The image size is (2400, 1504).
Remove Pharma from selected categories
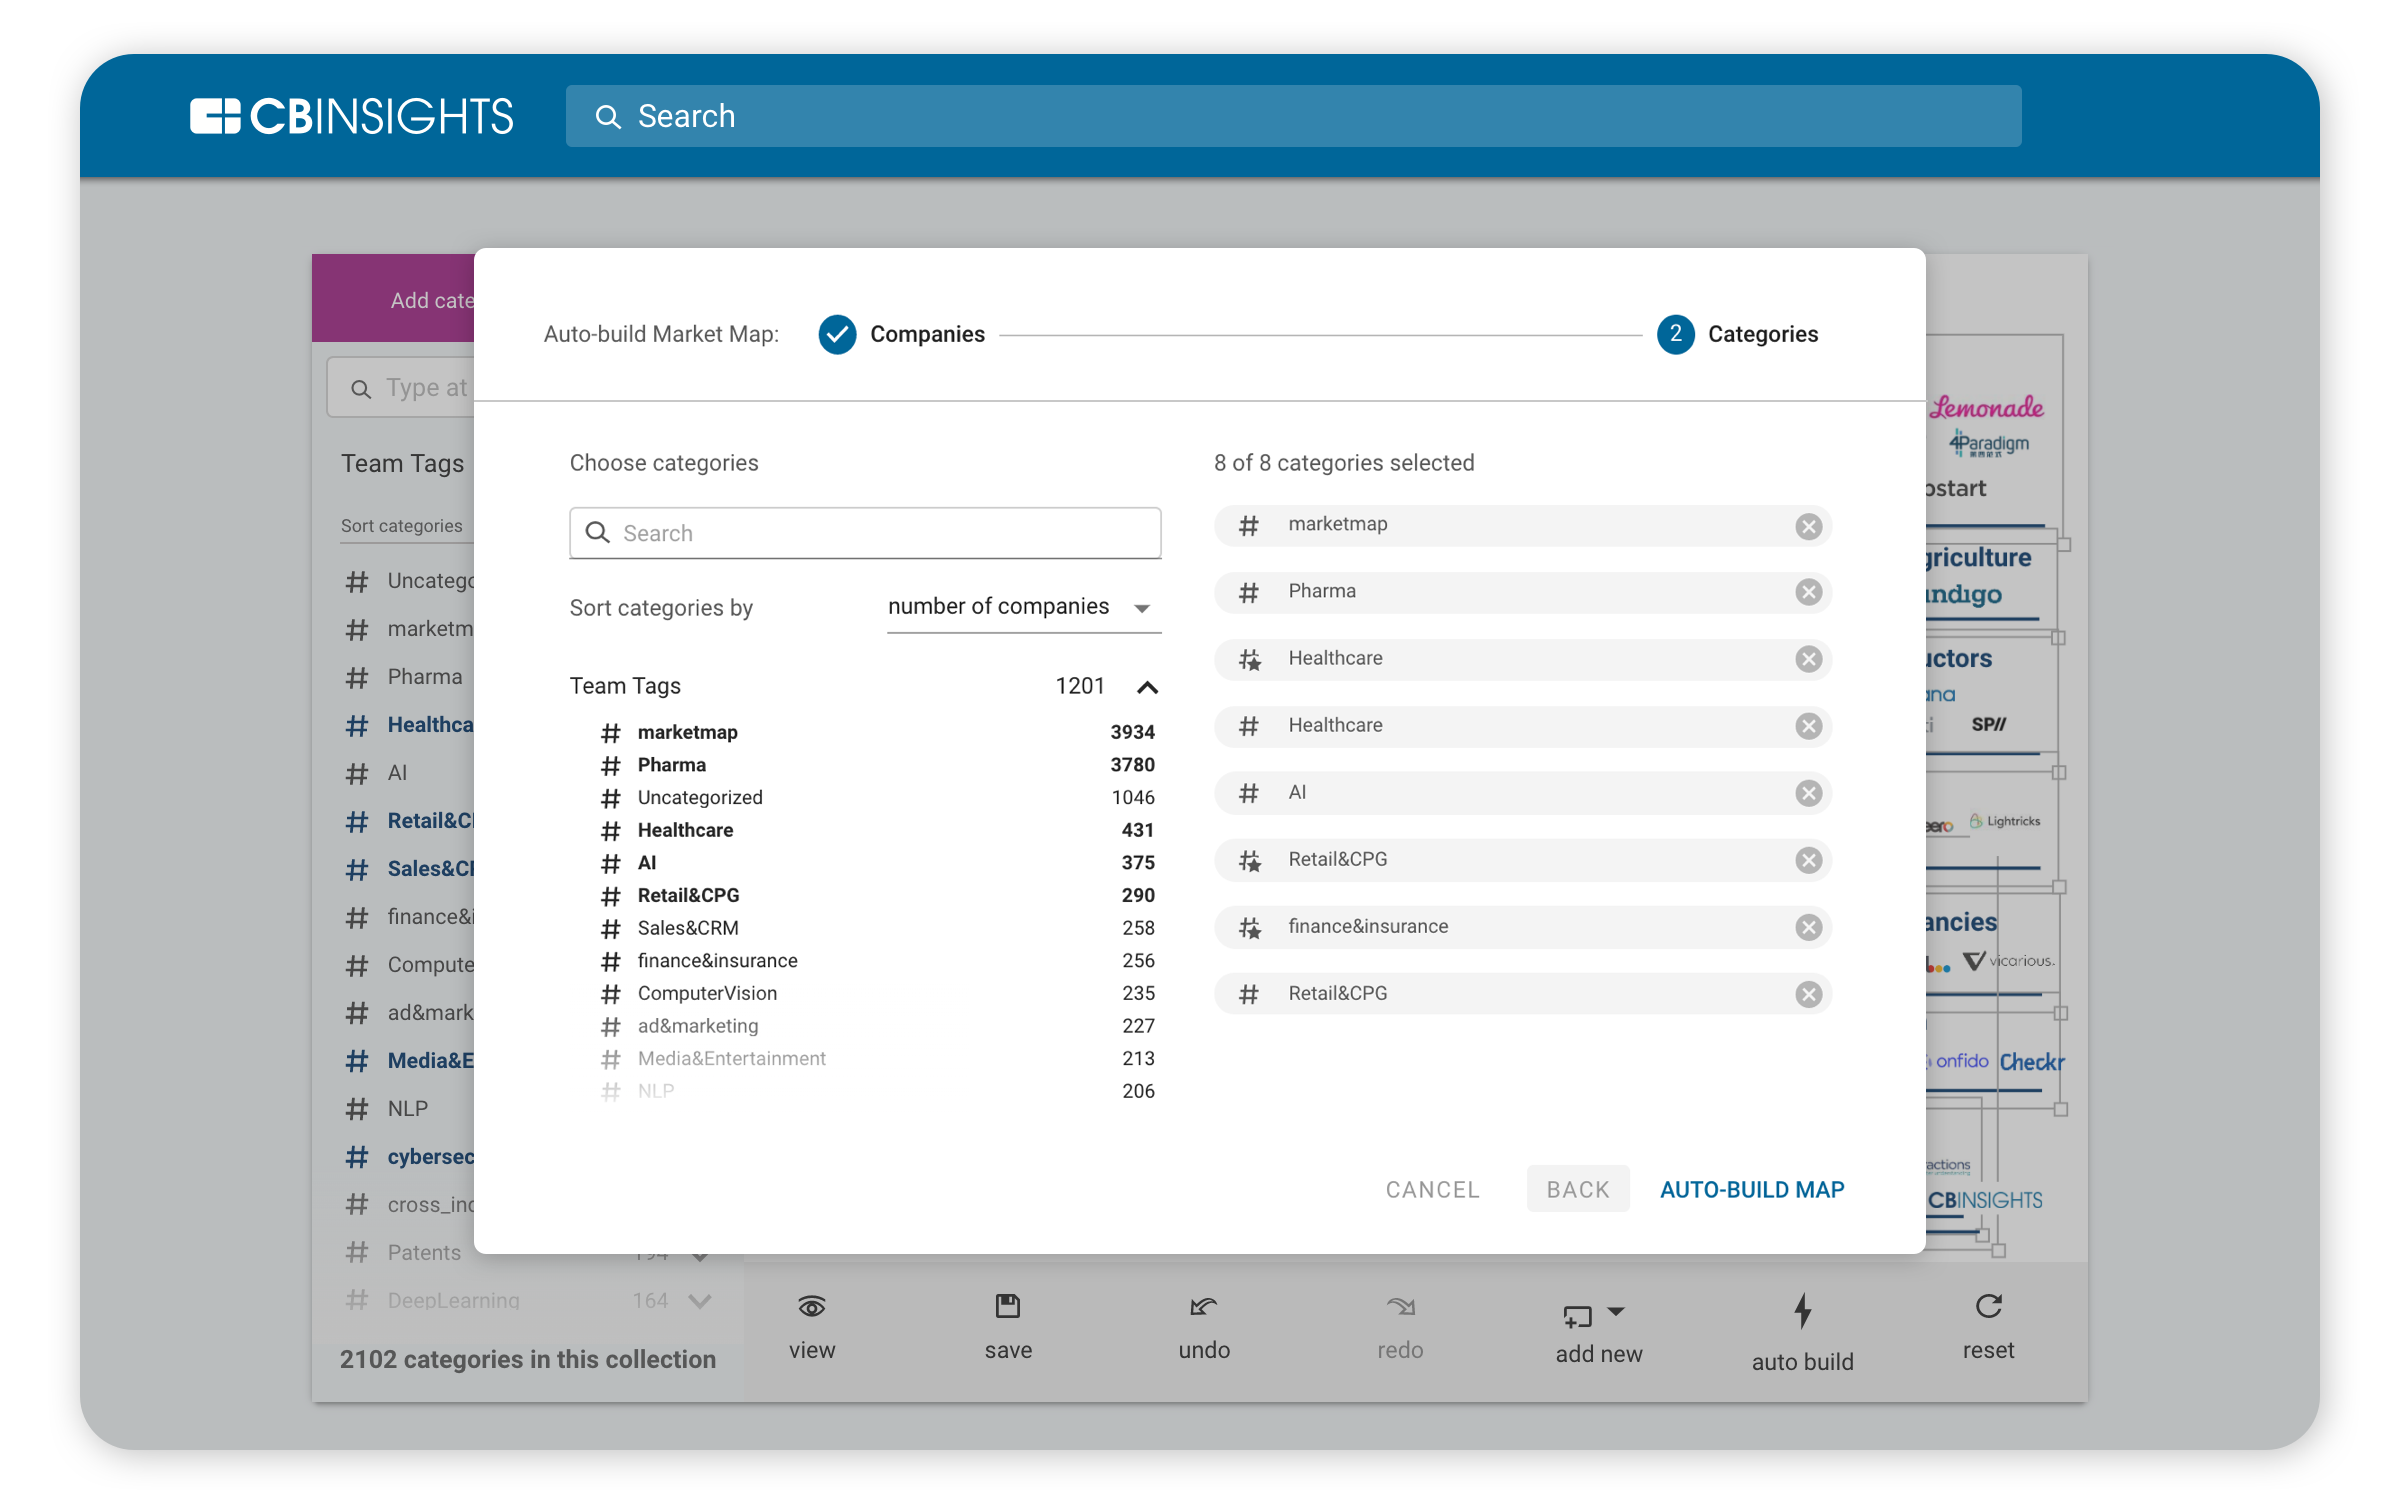point(1808,592)
